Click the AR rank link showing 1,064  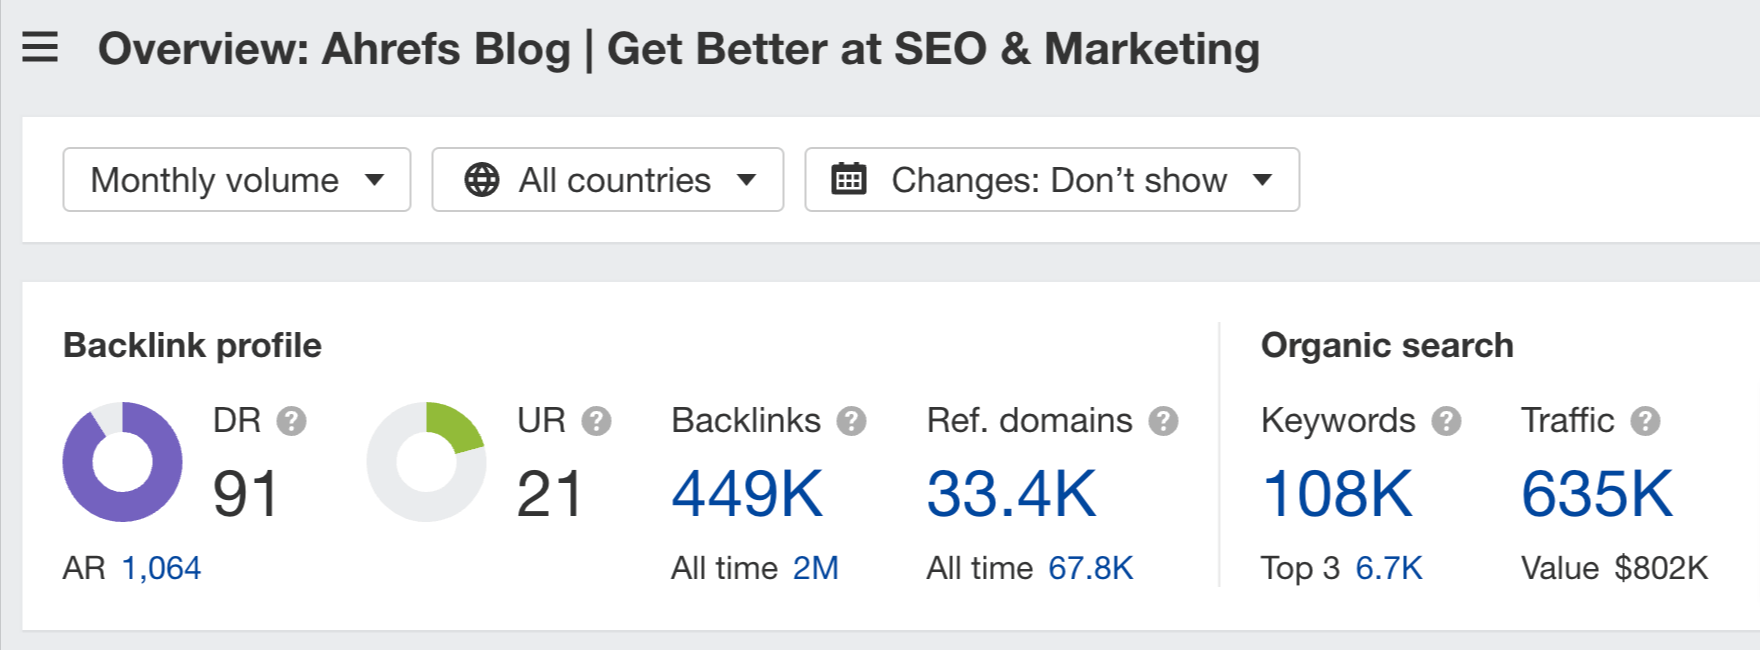(159, 567)
